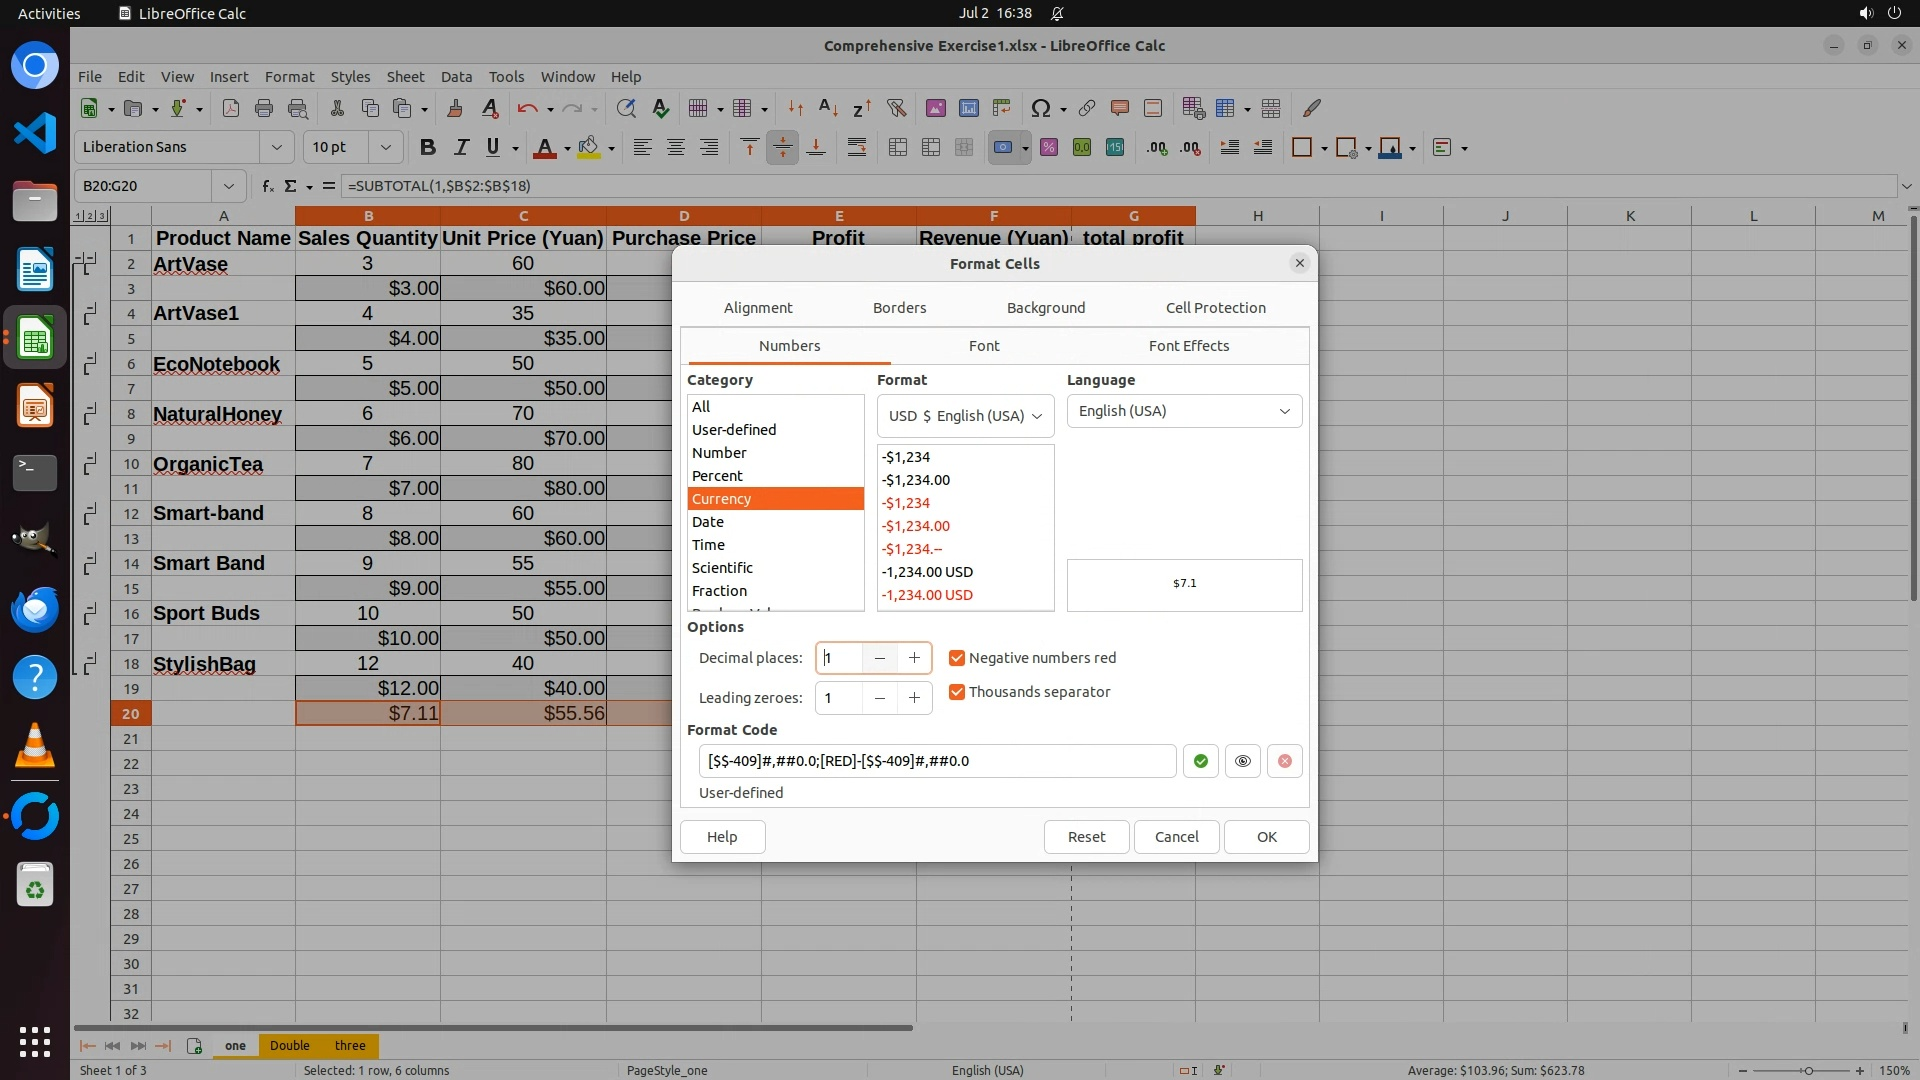Click the Format as Percent icon
This screenshot has height=1080, width=1920.
pos(1049,147)
